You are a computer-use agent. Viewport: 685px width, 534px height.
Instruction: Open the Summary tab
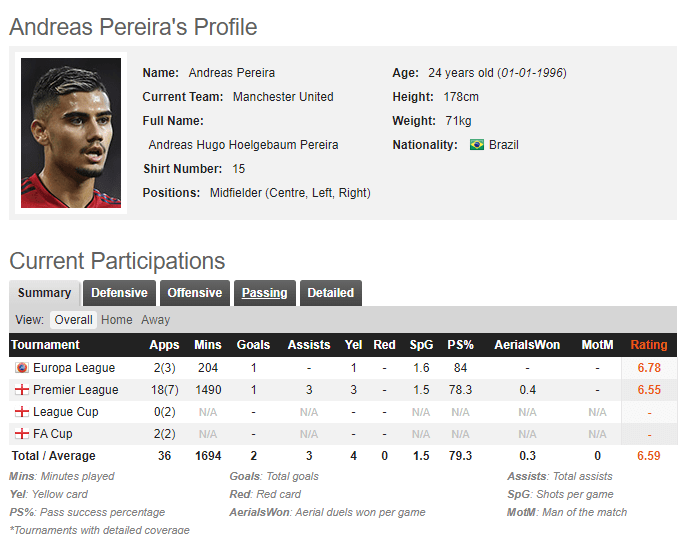(x=44, y=293)
